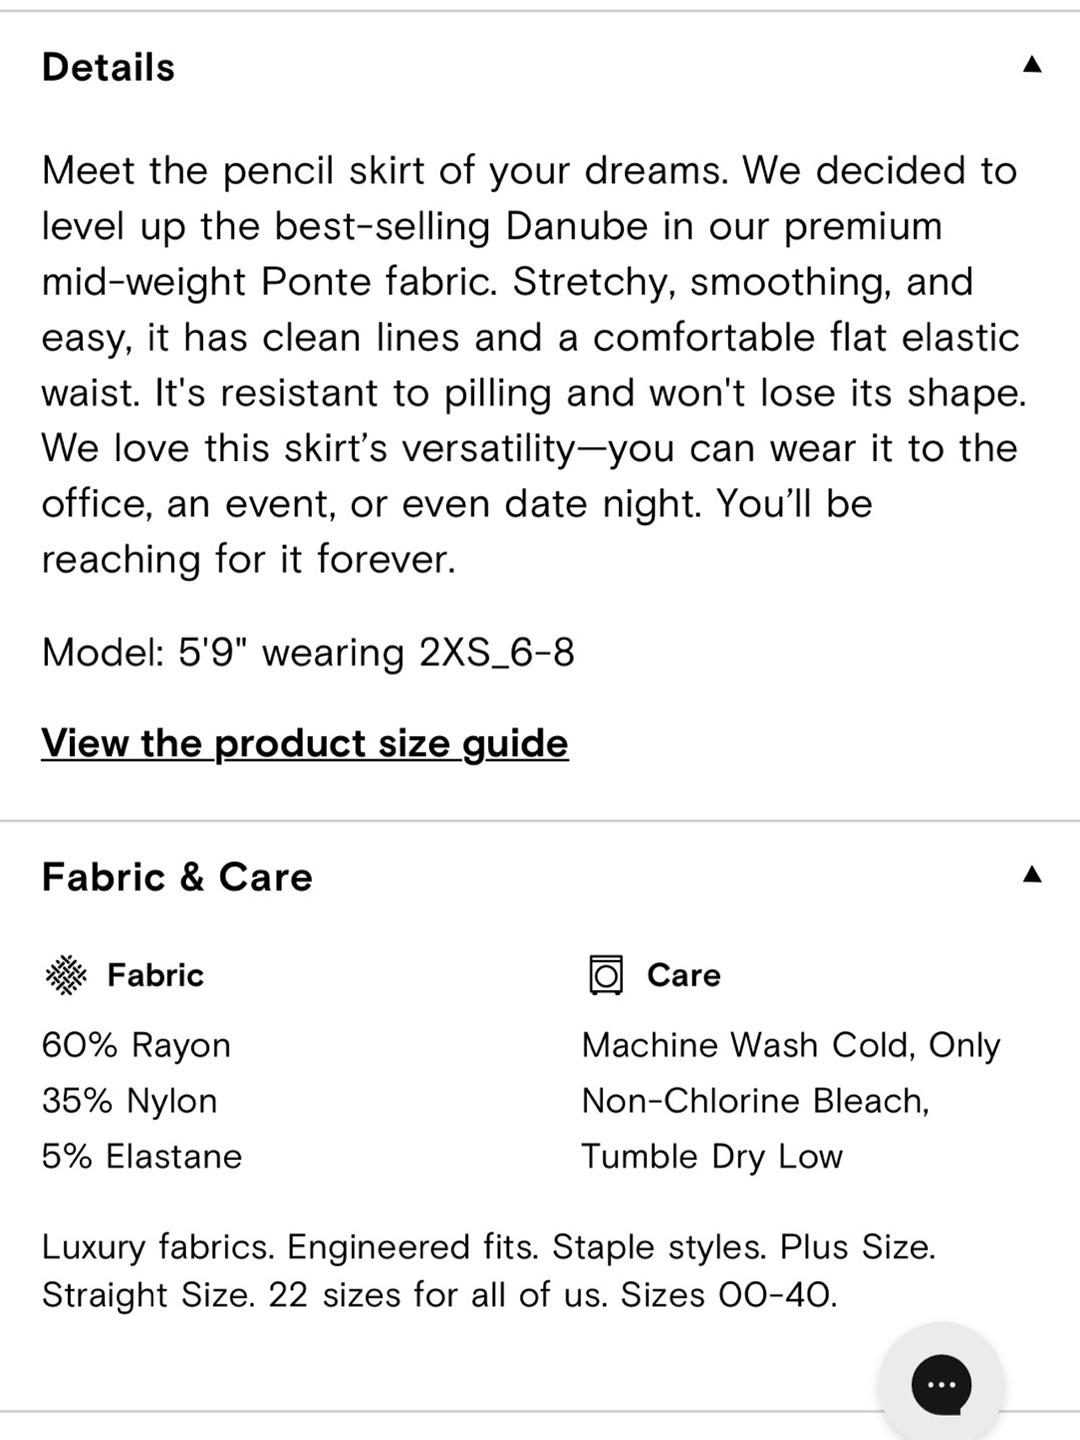Image resolution: width=1080 pixels, height=1440 pixels.
Task: Click the woven Fabric icon
Action: (67, 975)
